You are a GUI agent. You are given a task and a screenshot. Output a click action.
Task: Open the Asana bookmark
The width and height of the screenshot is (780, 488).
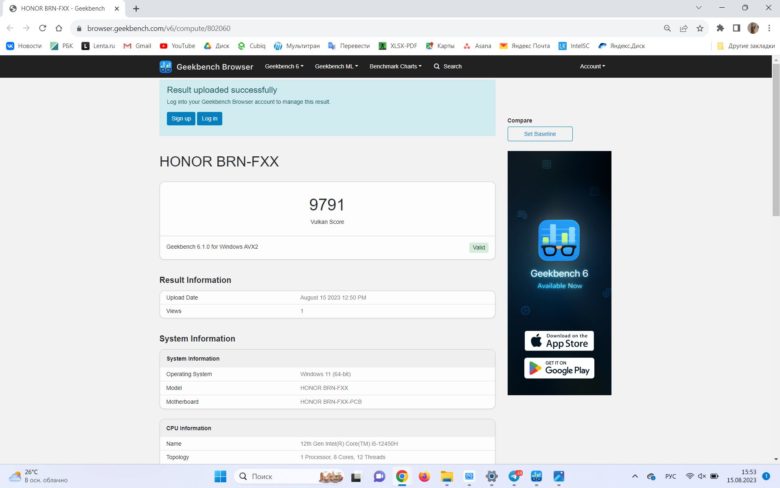click(x=477, y=46)
